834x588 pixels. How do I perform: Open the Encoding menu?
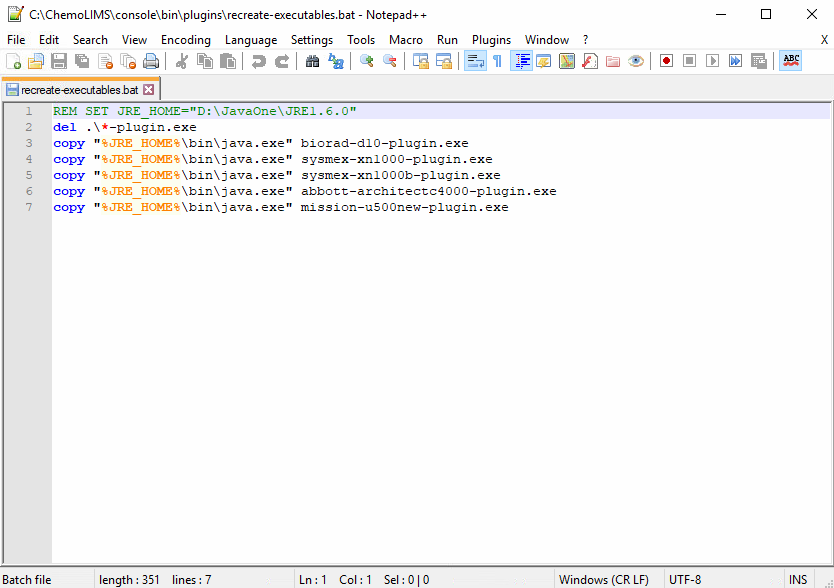[x=186, y=40]
